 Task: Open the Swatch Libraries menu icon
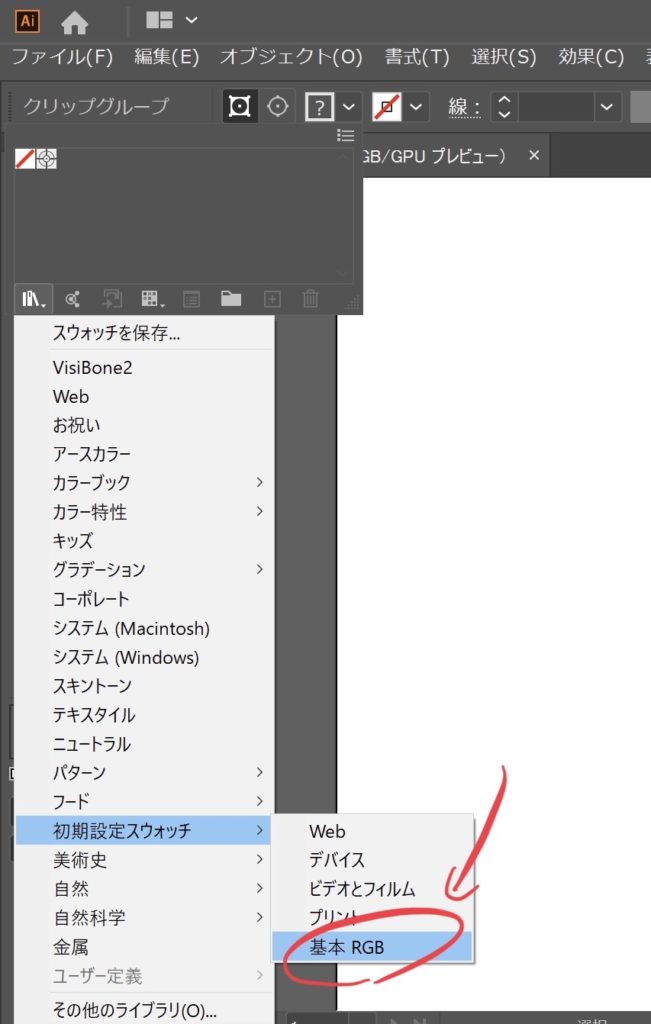coord(34,299)
